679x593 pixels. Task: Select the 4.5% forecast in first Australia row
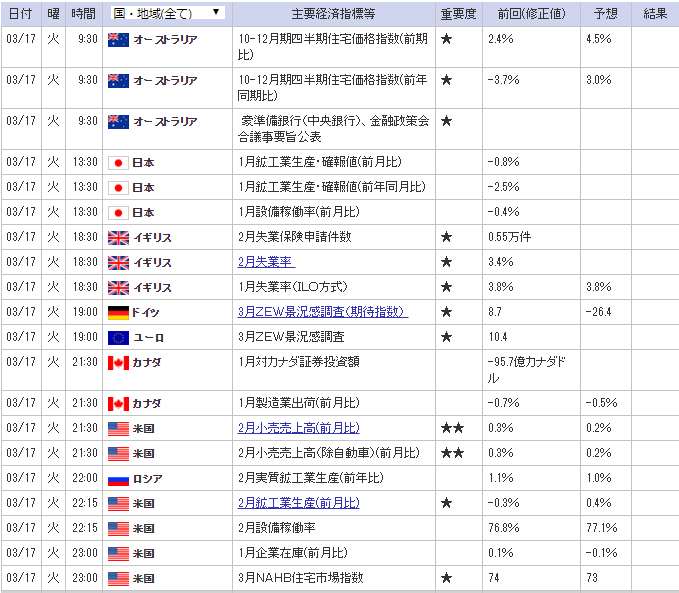(599, 39)
